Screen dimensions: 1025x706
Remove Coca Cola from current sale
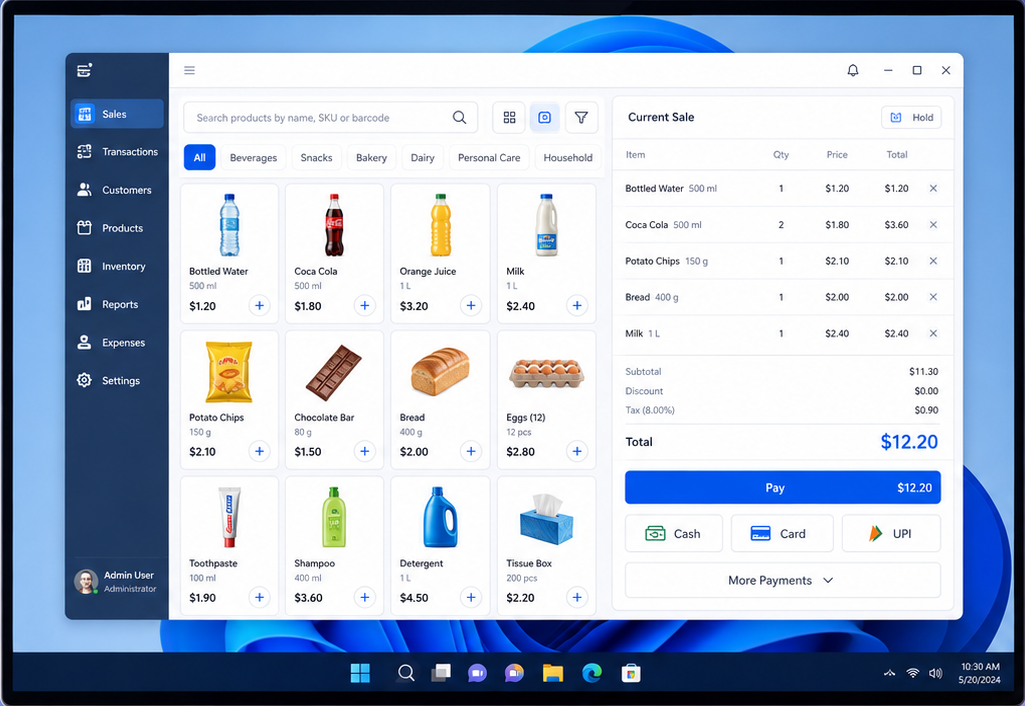pyautogui.click(x=933, y=225)
